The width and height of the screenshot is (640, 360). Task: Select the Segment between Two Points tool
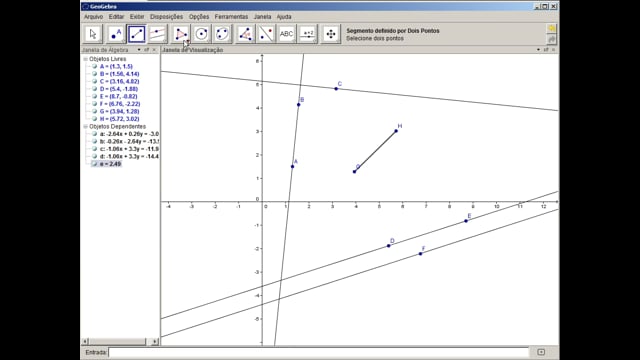click(x=137, y=34)
